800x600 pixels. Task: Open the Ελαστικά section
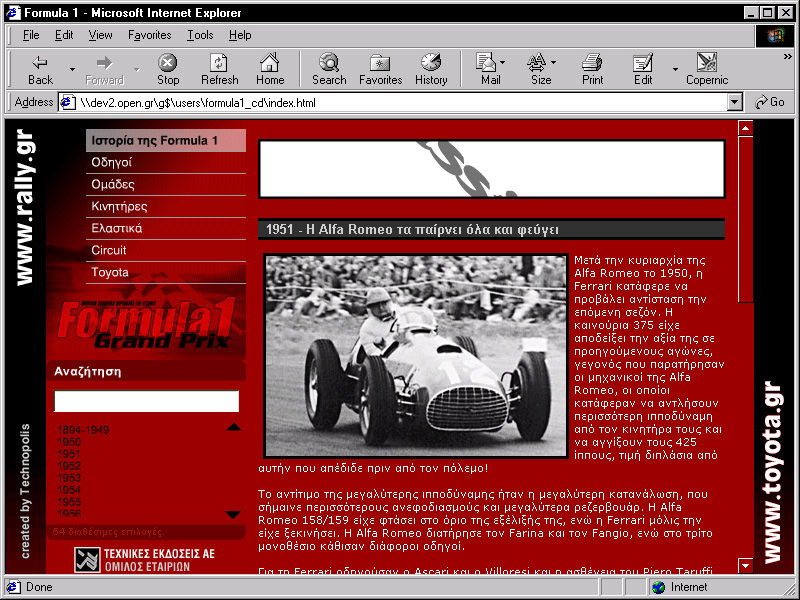click(166, 229)
